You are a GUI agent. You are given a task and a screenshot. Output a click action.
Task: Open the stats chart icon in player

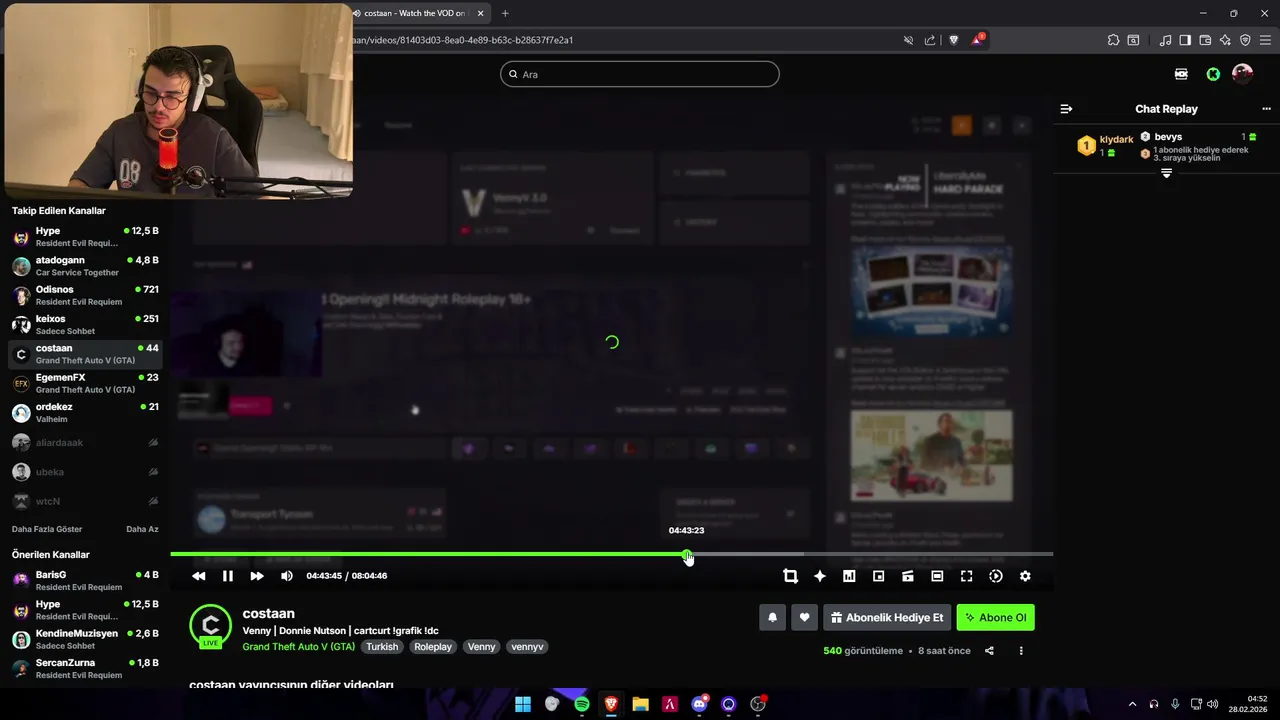click(849, 576)
